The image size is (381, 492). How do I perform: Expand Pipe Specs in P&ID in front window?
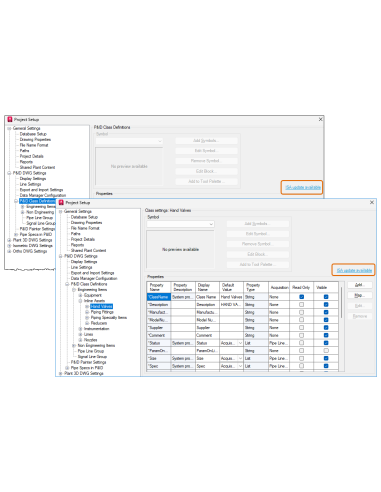pos(67,368)
